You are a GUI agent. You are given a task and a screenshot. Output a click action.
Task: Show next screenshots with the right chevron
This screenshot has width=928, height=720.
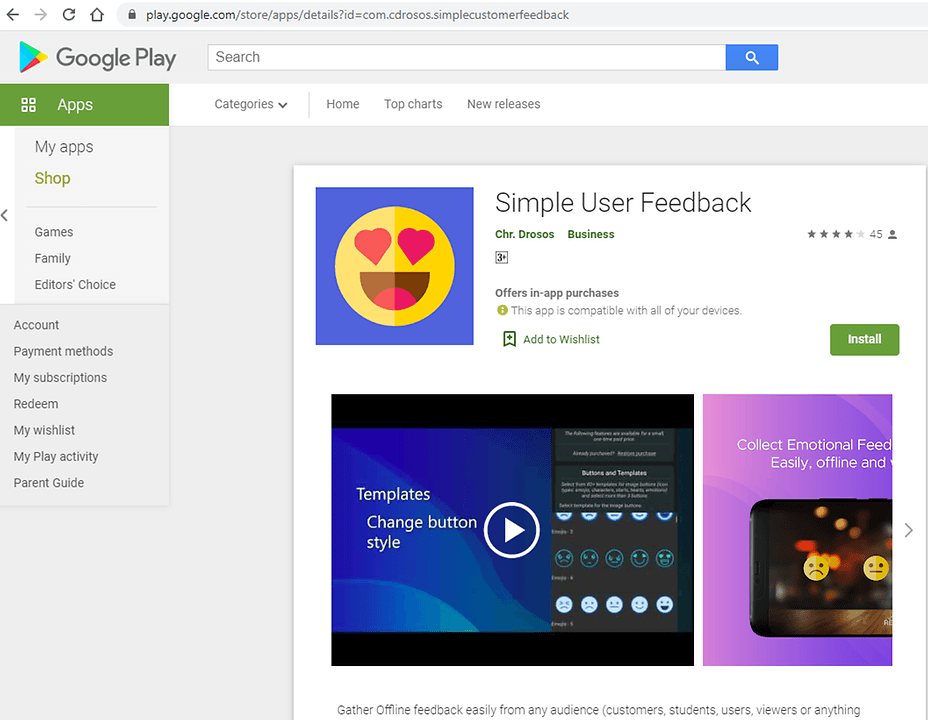[x=908, y=530]
